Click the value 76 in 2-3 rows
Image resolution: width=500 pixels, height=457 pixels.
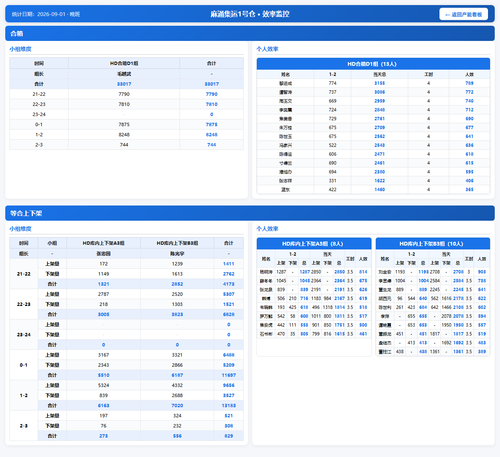pyautogui.click(x=104, y=426)
